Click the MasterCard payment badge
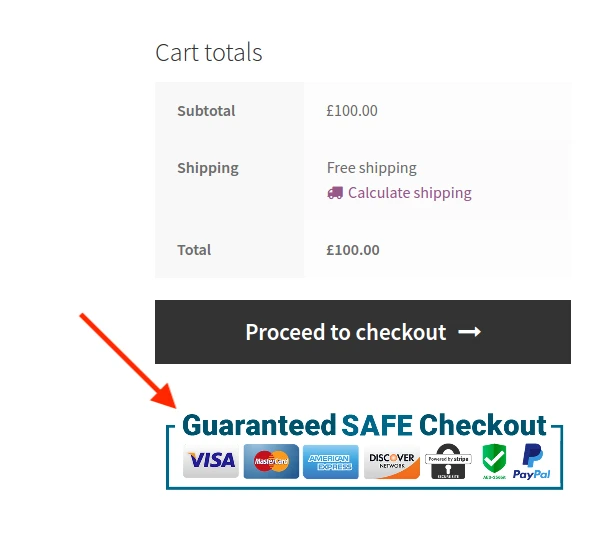 pyautogui.click(x=271, y=461)
